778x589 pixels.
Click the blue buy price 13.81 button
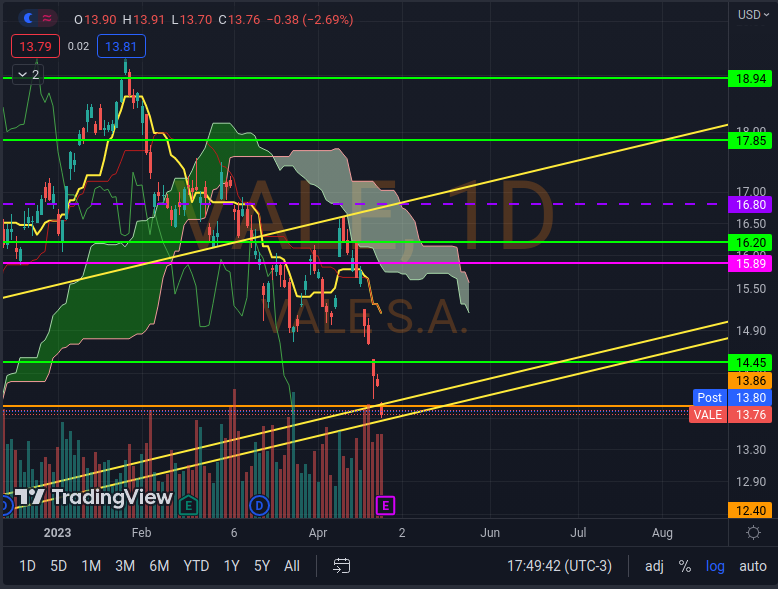tap(121, 46)
